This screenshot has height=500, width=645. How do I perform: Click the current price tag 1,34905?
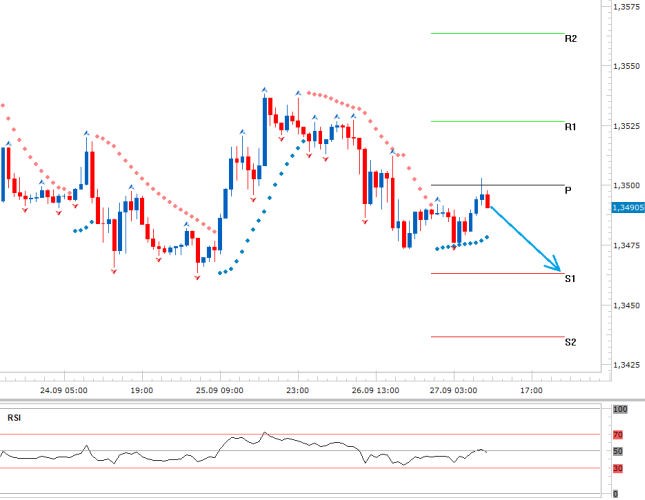[628, 207]
